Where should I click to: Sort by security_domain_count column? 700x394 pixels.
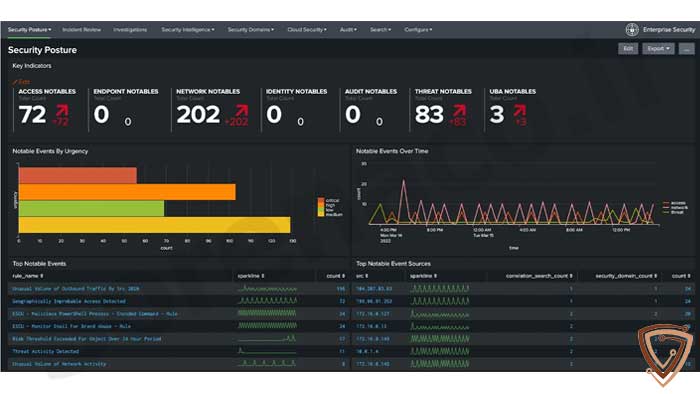(626, 276)
